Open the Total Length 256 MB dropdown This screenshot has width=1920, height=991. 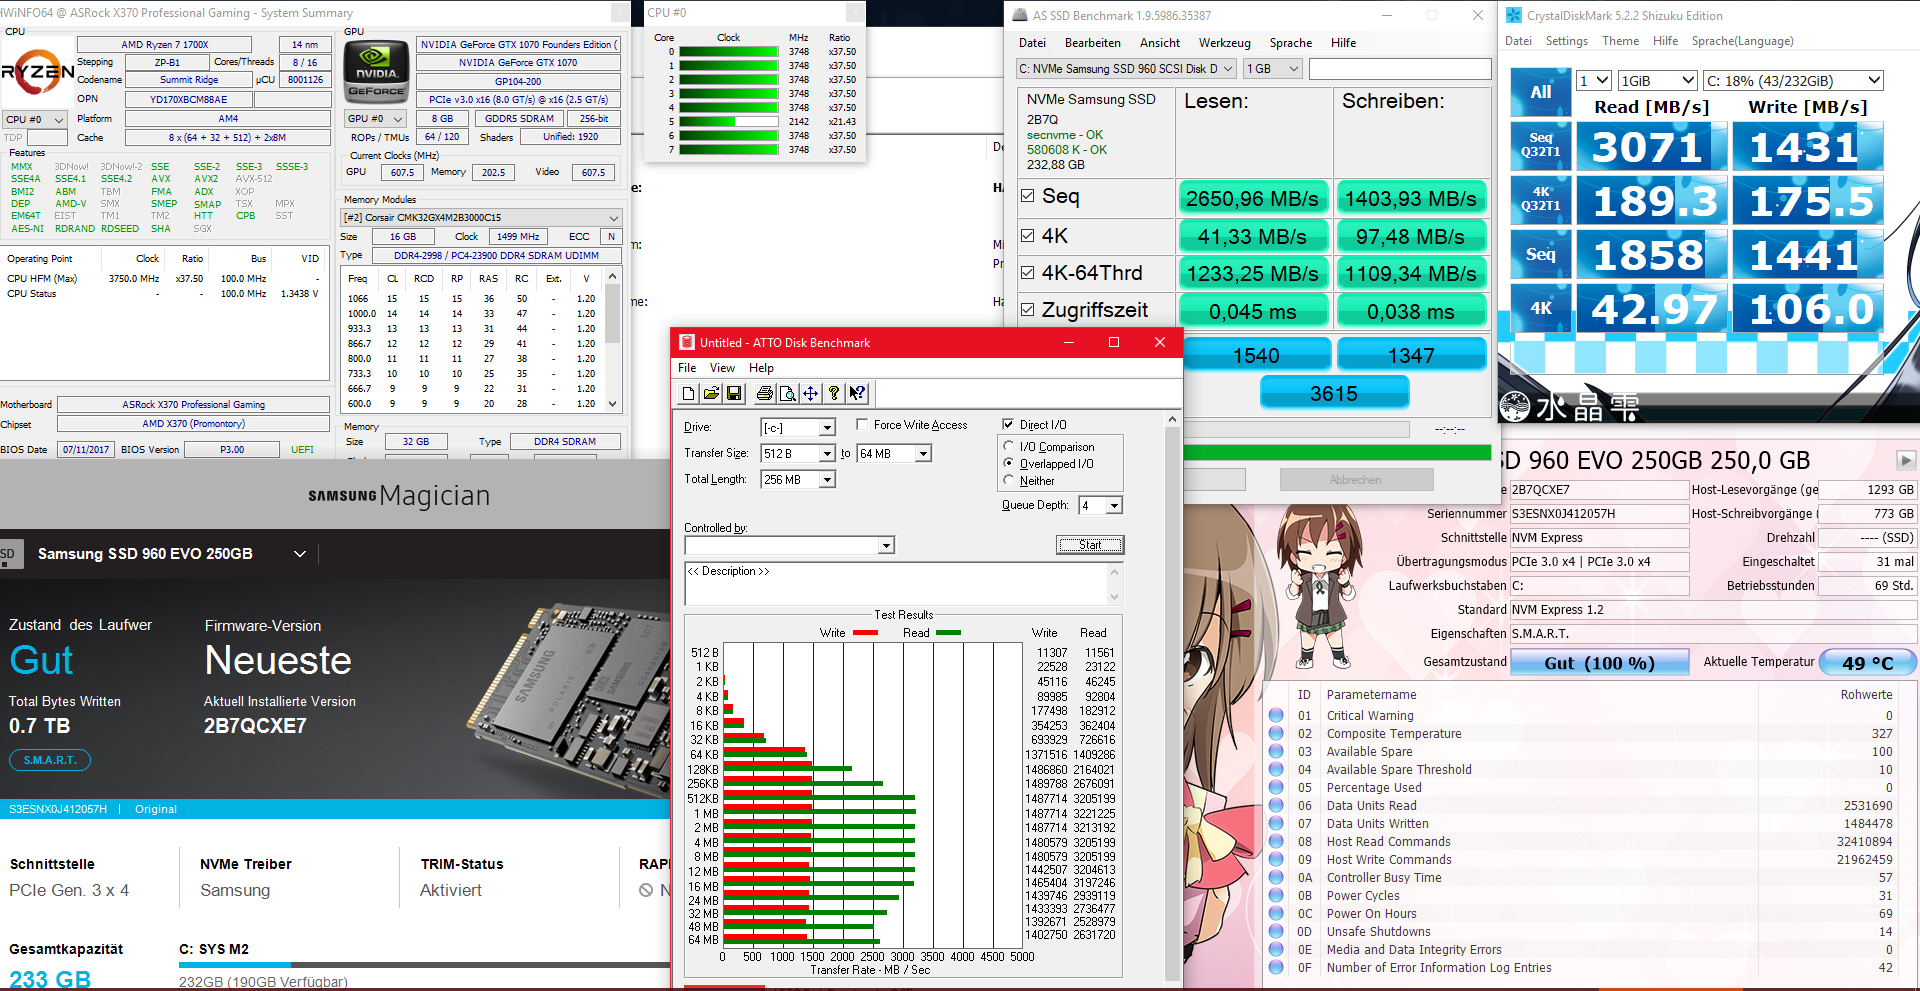(x=827, y=480)
